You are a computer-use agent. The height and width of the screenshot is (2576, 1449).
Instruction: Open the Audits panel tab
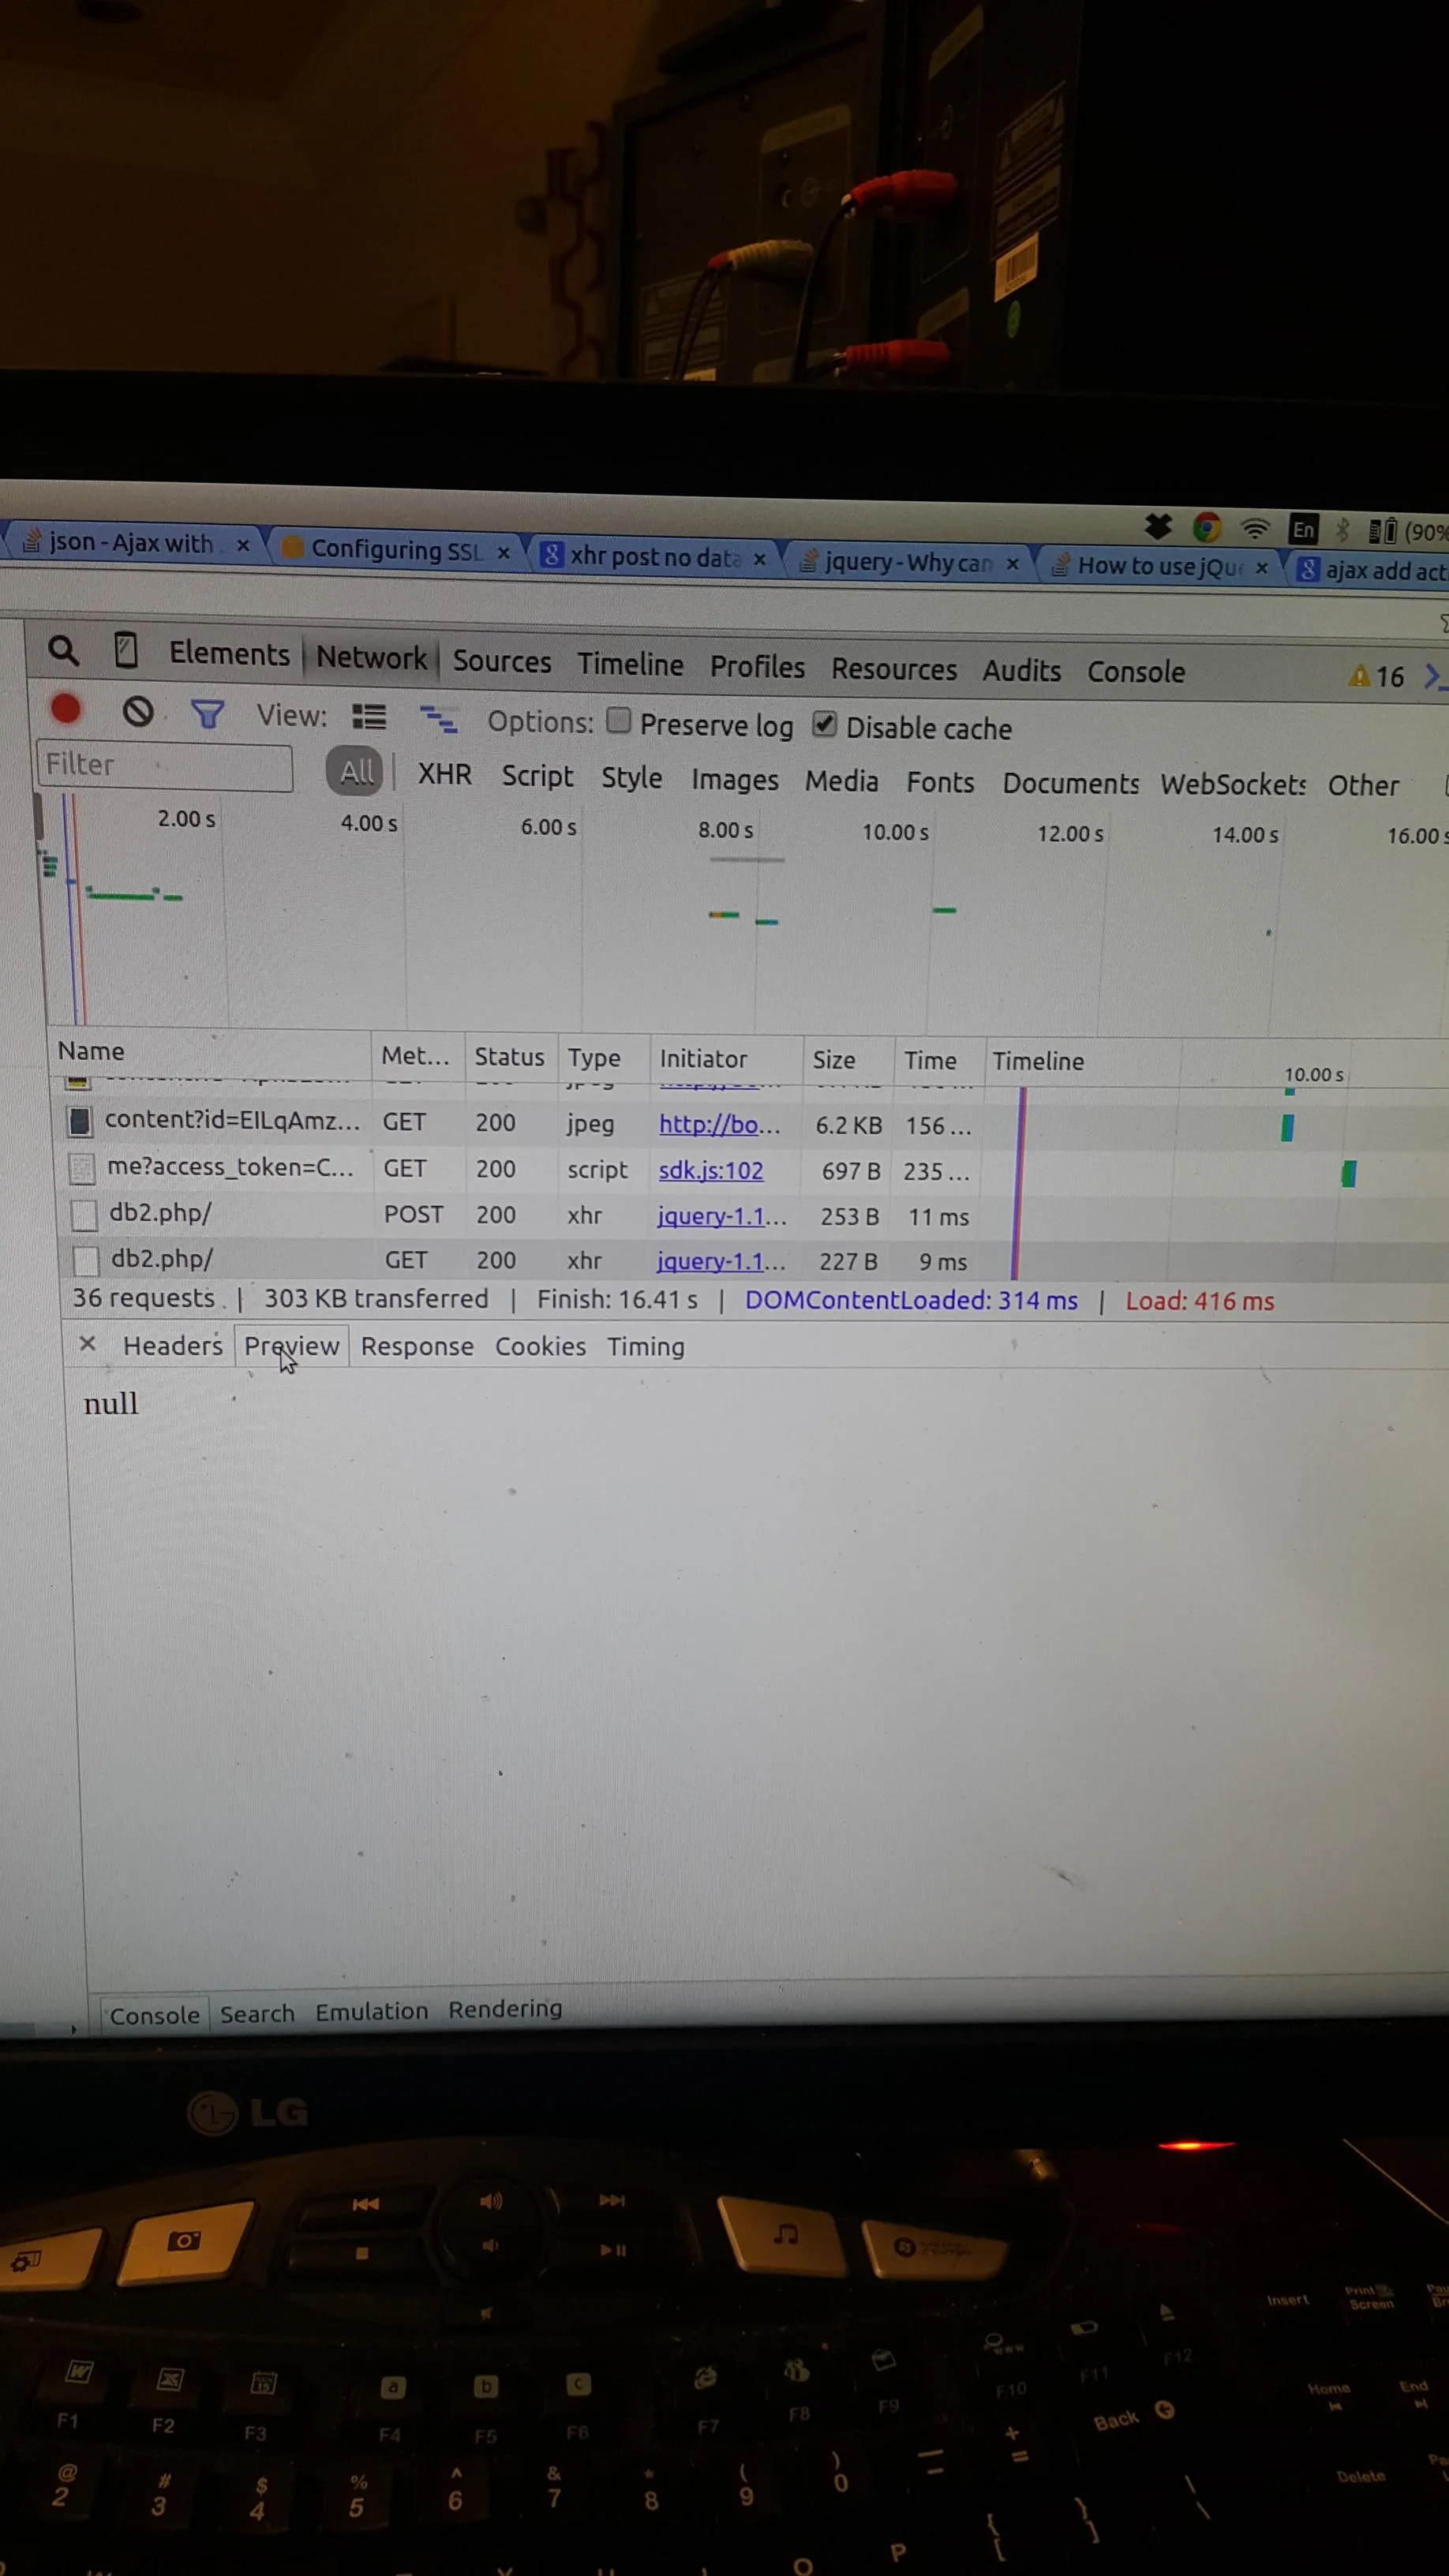tap(1022, 671)
